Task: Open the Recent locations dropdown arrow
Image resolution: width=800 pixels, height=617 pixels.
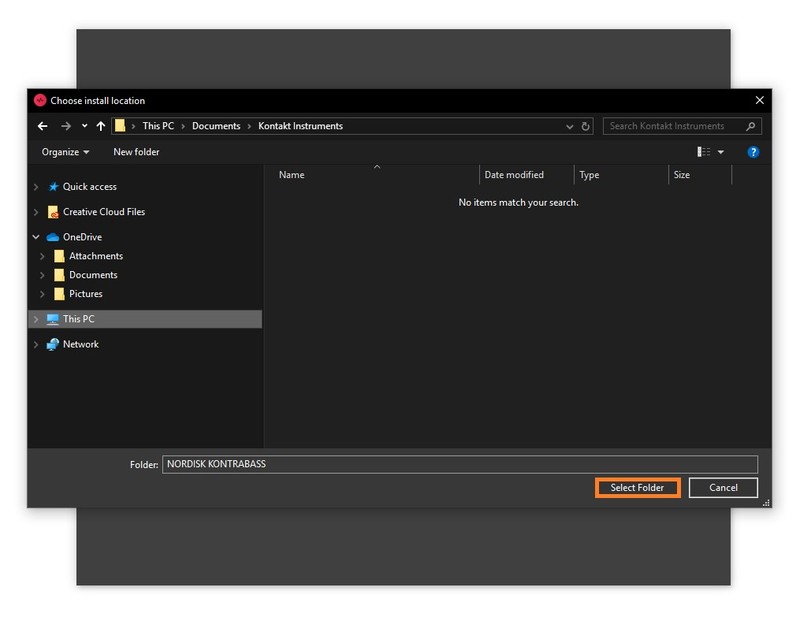Action: (84, 127)
